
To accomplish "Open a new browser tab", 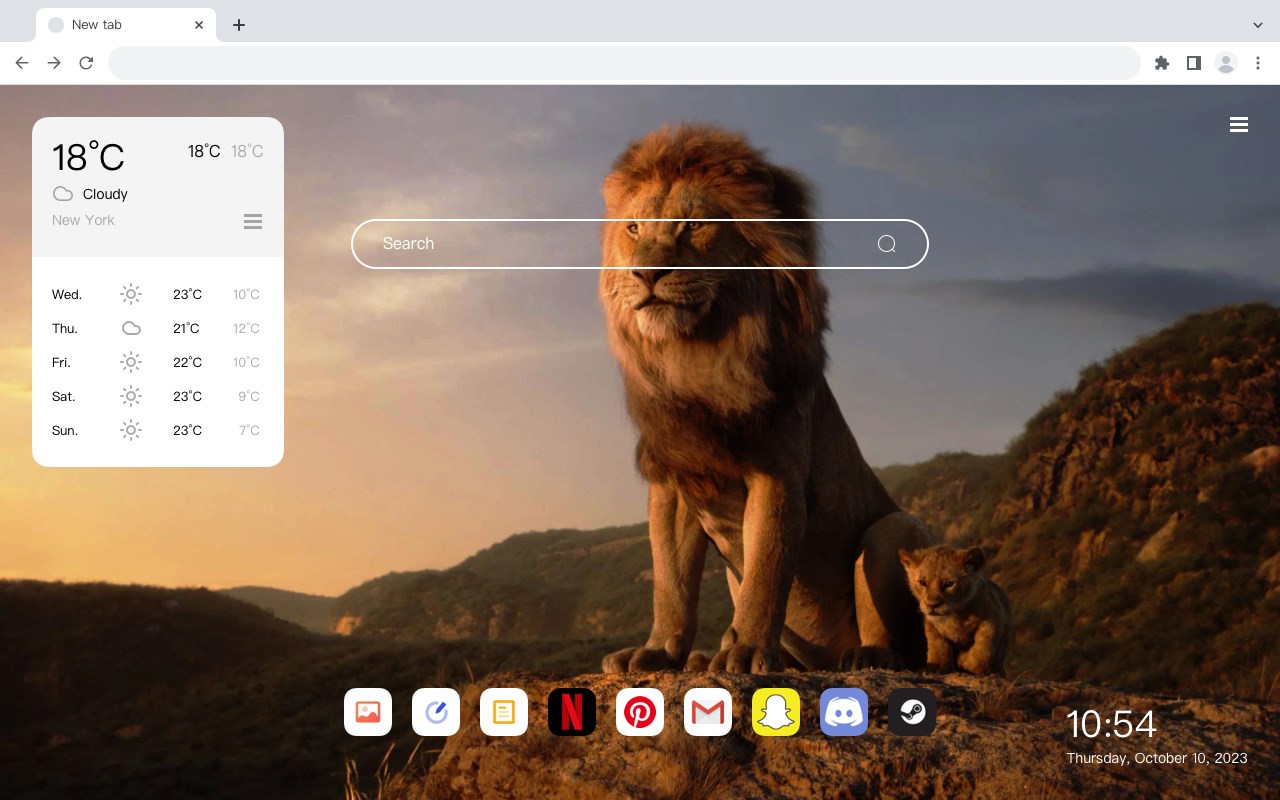I will (238, 25).
